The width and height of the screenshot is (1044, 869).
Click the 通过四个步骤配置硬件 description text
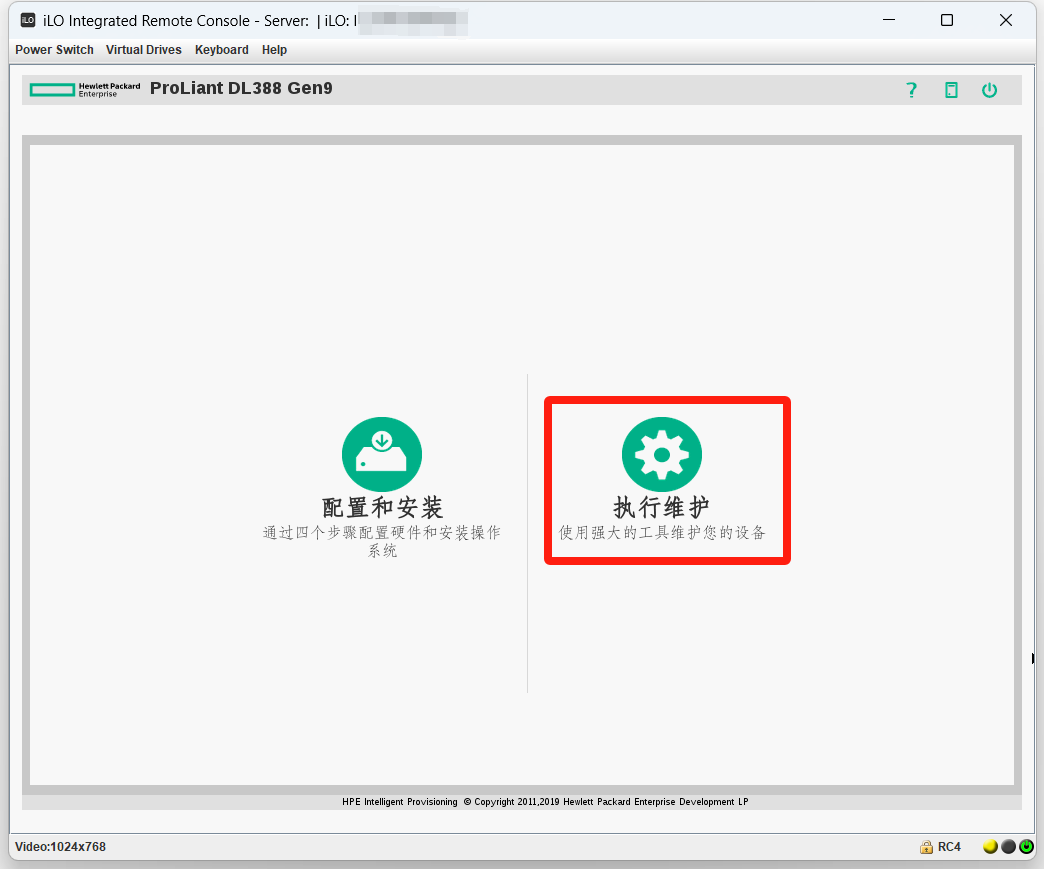tap(382, 533)
